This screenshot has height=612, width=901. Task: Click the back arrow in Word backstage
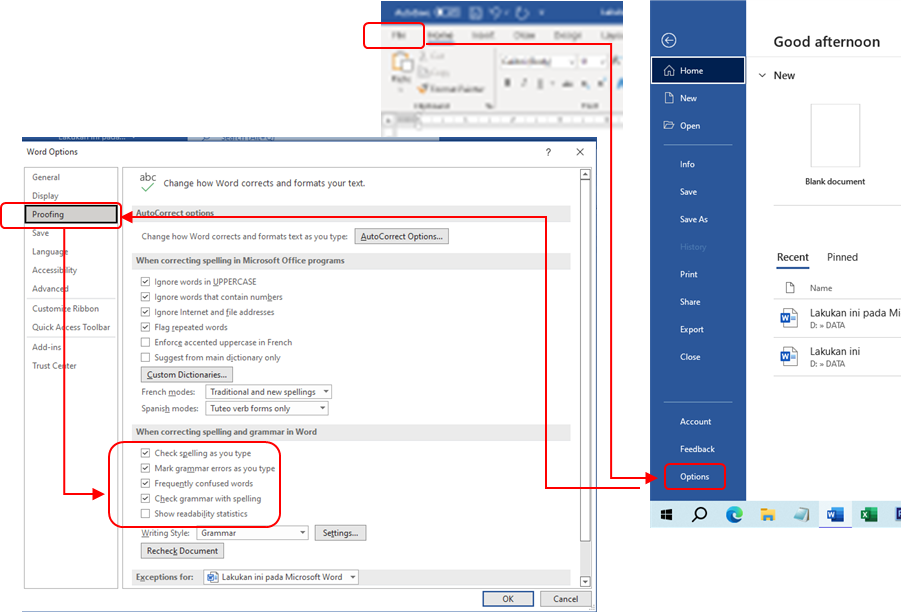(668, 40)
